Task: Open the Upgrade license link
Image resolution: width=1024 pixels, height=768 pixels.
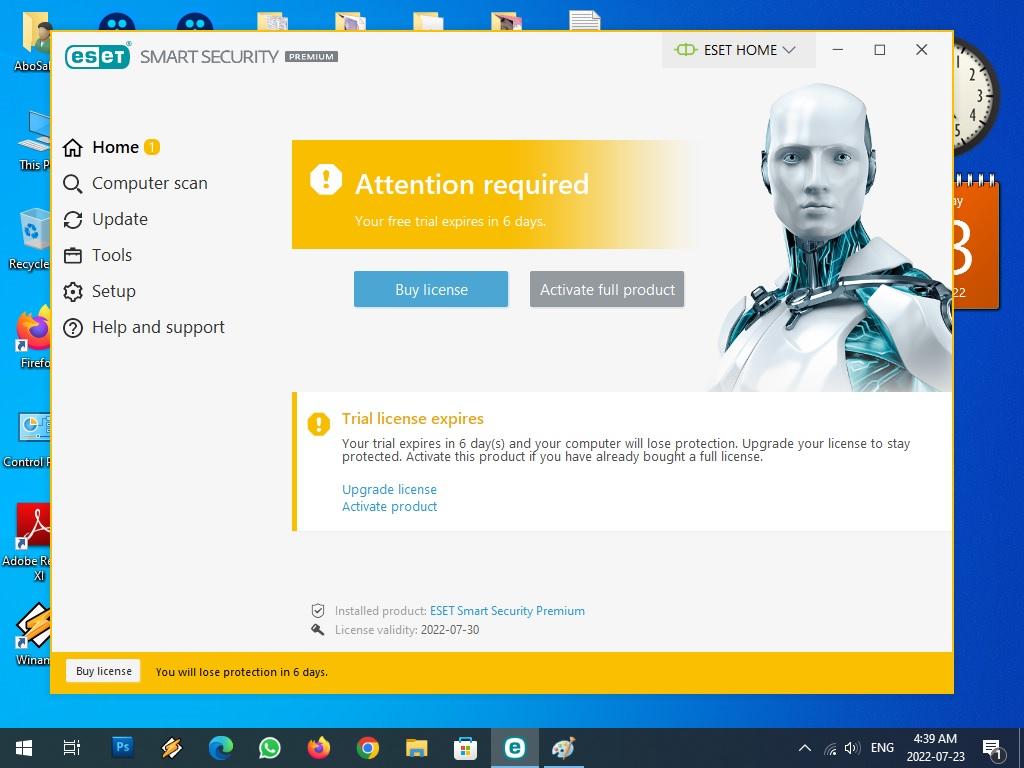Action: pyautogui.click(x=389, y=489)
